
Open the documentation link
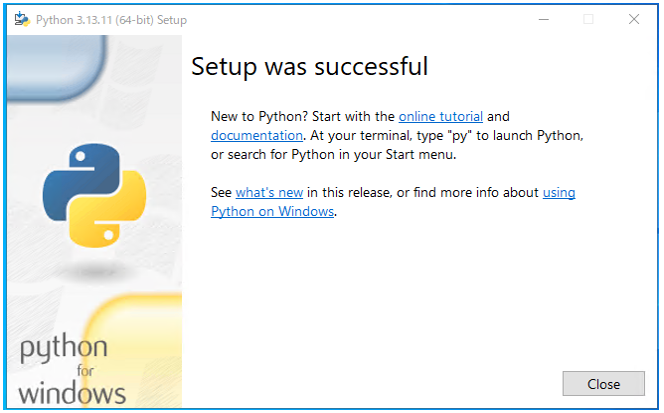pyautogui.click(x=257, y=136)
